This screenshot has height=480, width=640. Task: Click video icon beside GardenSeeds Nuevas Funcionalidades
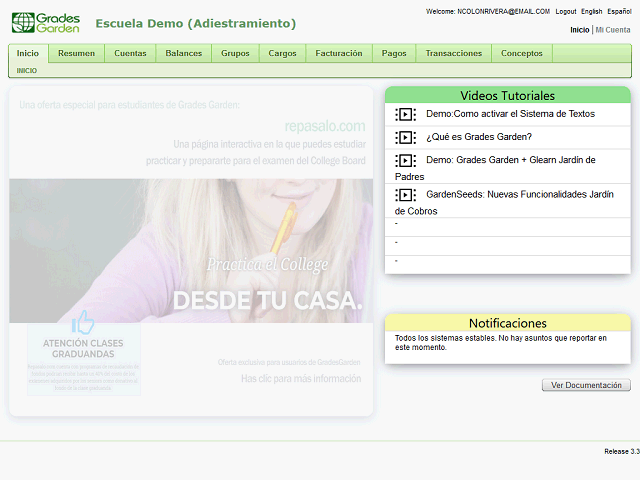(405, 195)
